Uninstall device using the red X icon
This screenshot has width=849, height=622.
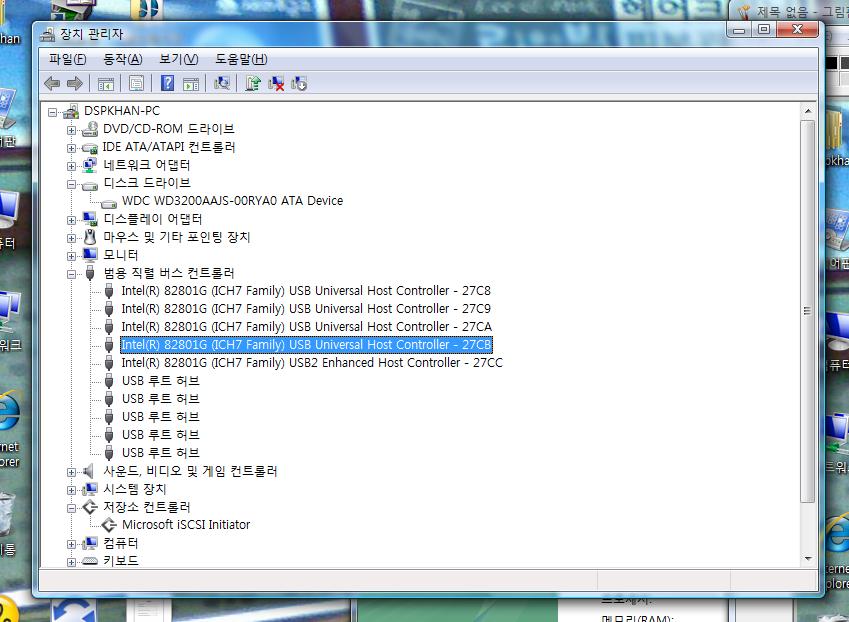pyautogui.click(x=276, y=83)
